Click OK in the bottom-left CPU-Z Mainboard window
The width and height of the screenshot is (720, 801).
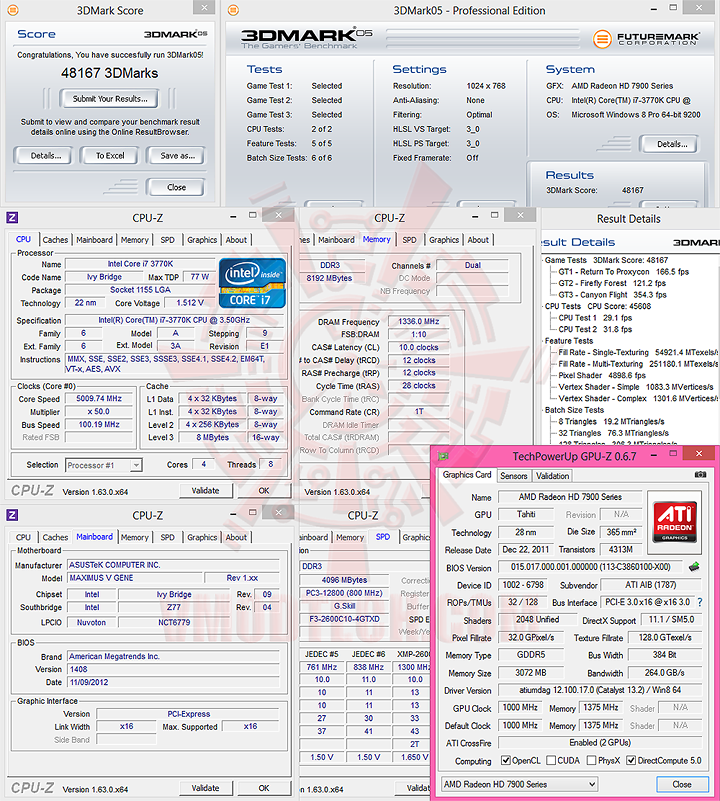(x=264, y=788)
